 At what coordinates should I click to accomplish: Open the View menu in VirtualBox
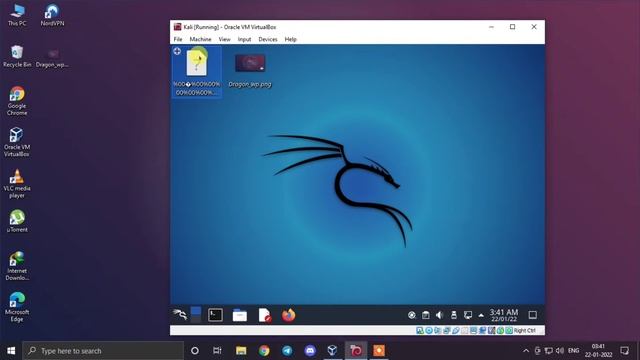(x=224, y=39)
